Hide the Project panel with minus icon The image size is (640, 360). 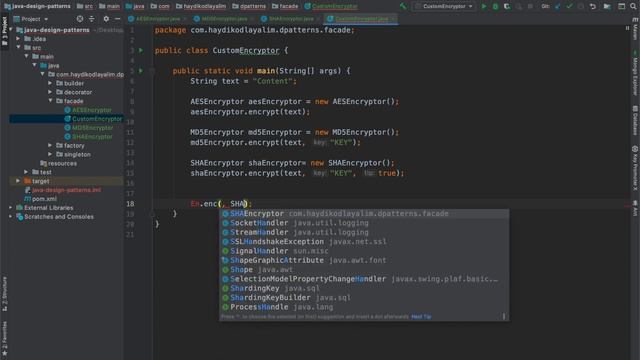(118, 19)
